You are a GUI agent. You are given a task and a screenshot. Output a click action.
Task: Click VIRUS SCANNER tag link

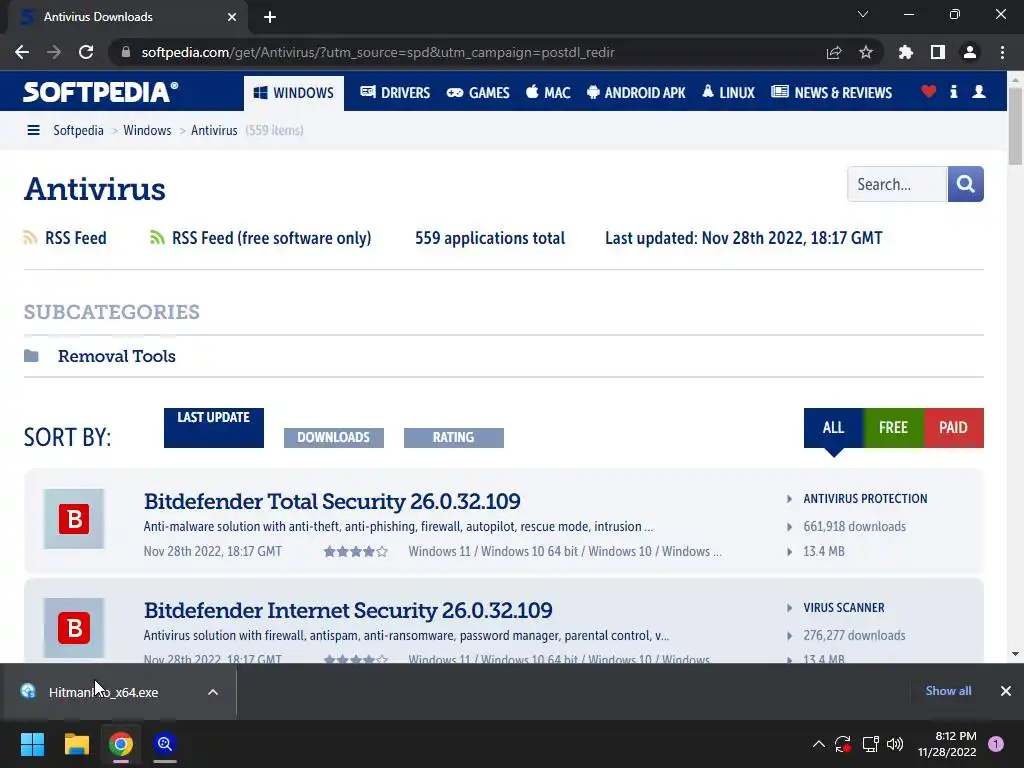844,608
